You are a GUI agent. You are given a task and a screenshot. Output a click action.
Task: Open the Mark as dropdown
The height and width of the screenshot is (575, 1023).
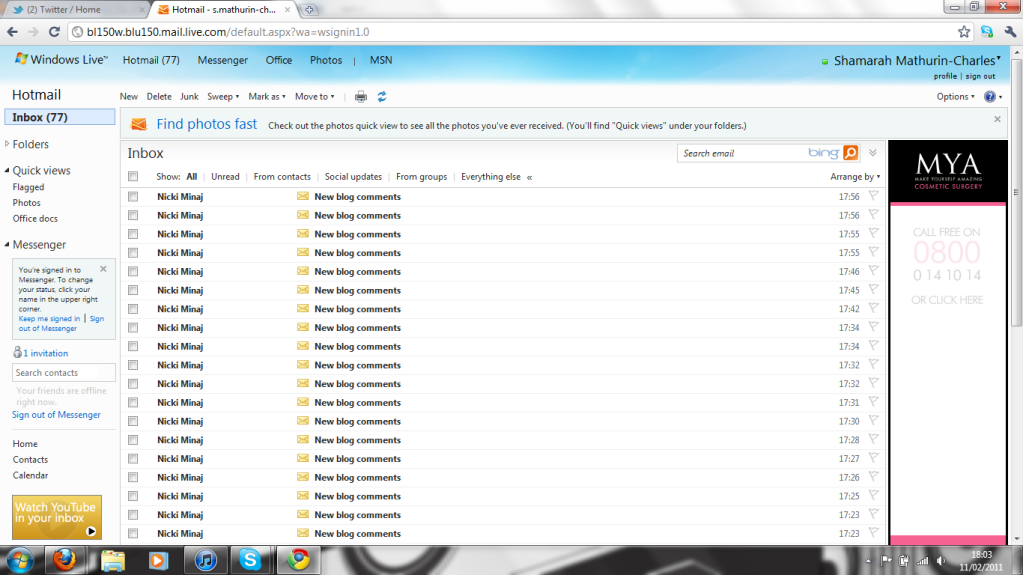pyautogui.click(x=267, y=97)
